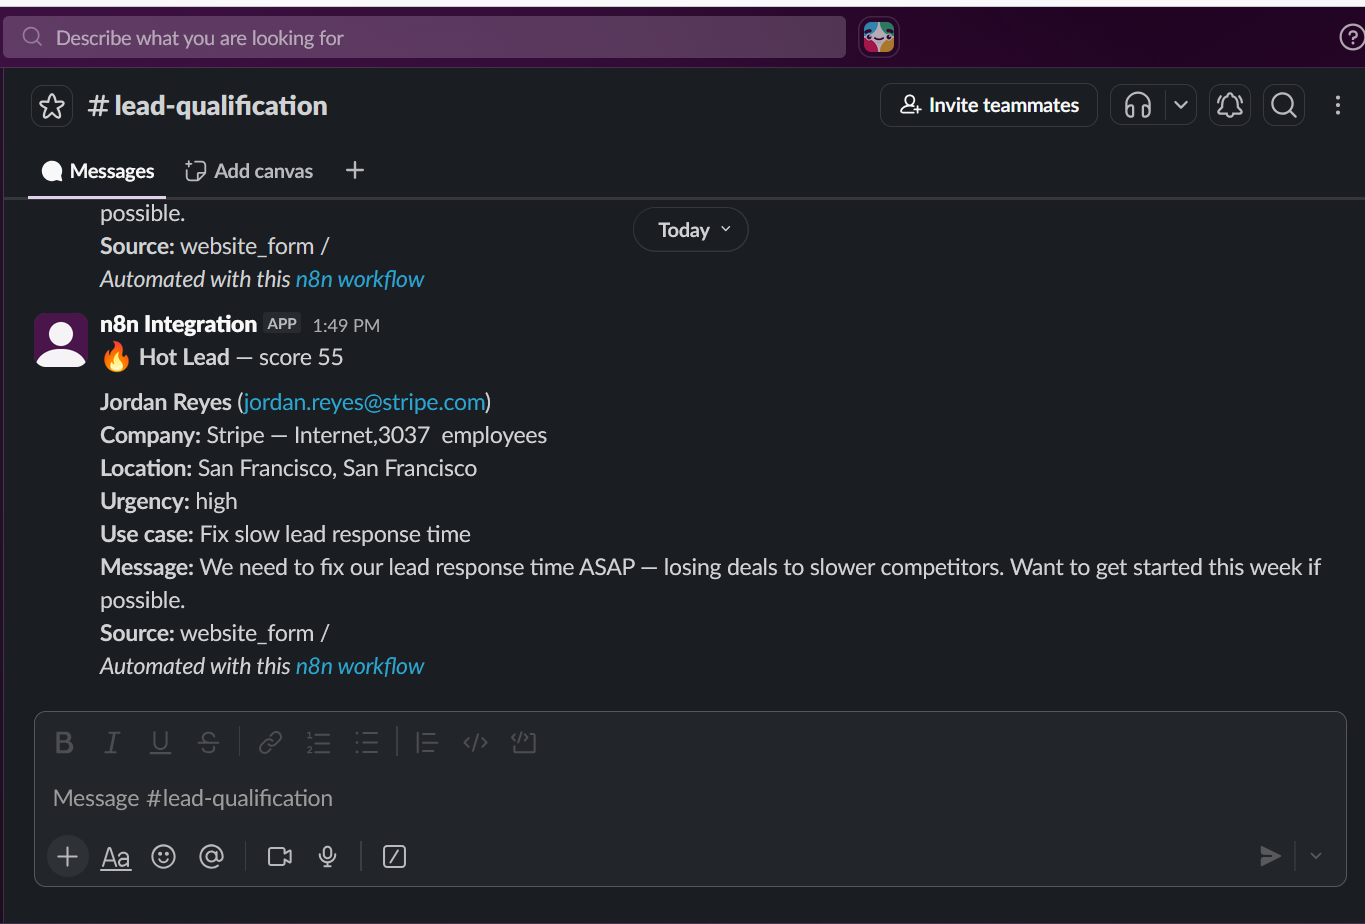Open the n8n Integration avatar
Viewport: 1365px width, 924px height.
tap(61, 340)
